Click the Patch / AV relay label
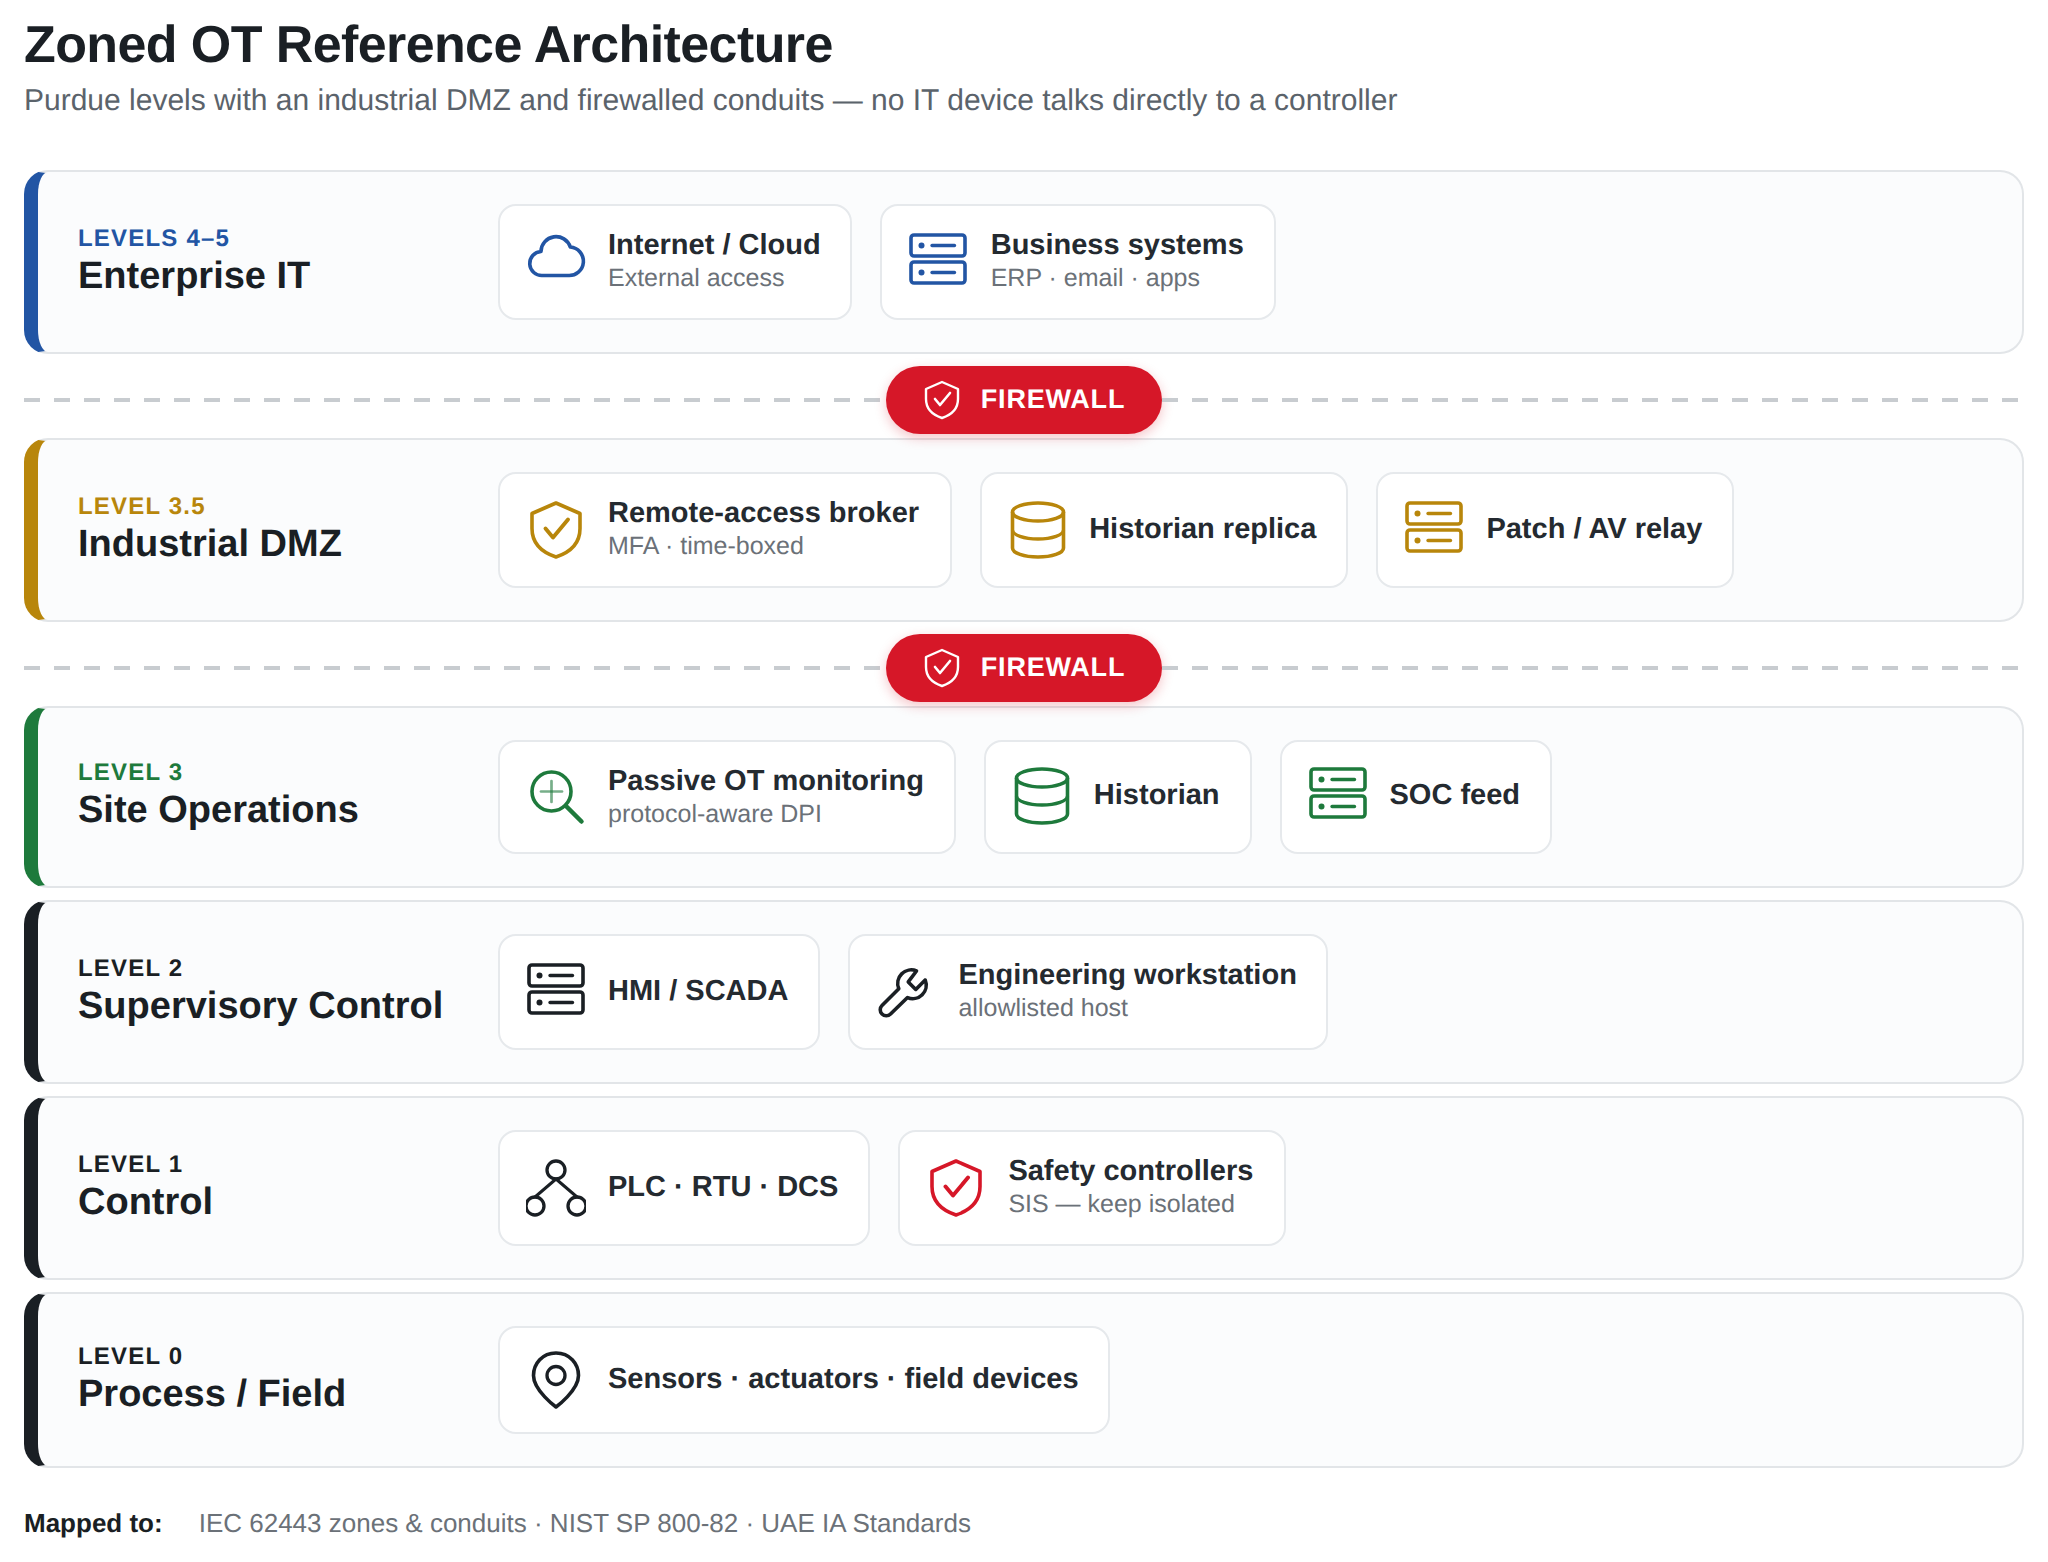The width and height of the screenshot is (2048, 1562). (x=1594, y=528)
